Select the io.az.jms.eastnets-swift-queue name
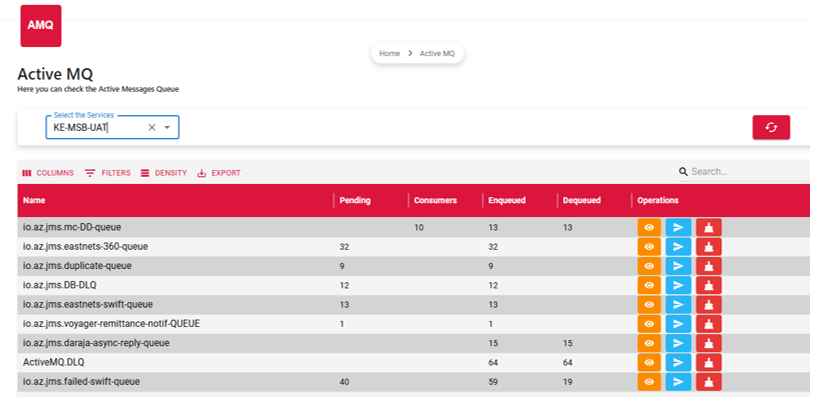The width and height of the screenshot is (814, 397). pos(88,305)
